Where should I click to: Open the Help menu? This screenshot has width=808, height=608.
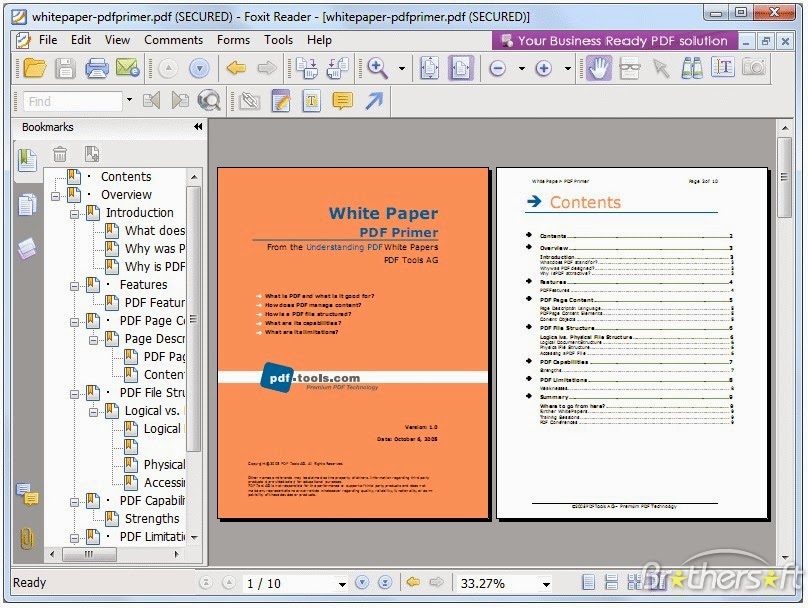[319, 40]
